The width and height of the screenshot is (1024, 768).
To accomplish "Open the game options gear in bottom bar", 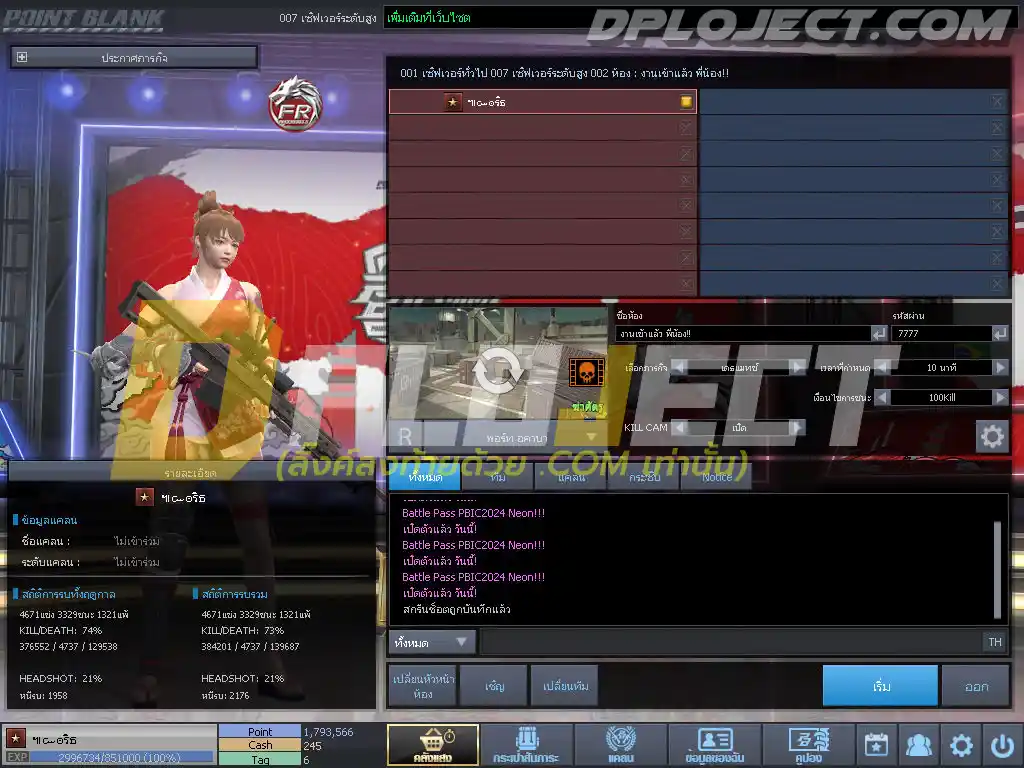I will coord(961,744).
